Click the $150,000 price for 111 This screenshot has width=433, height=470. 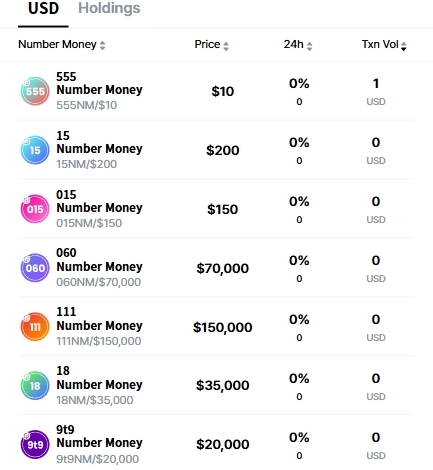click(222, 327)
